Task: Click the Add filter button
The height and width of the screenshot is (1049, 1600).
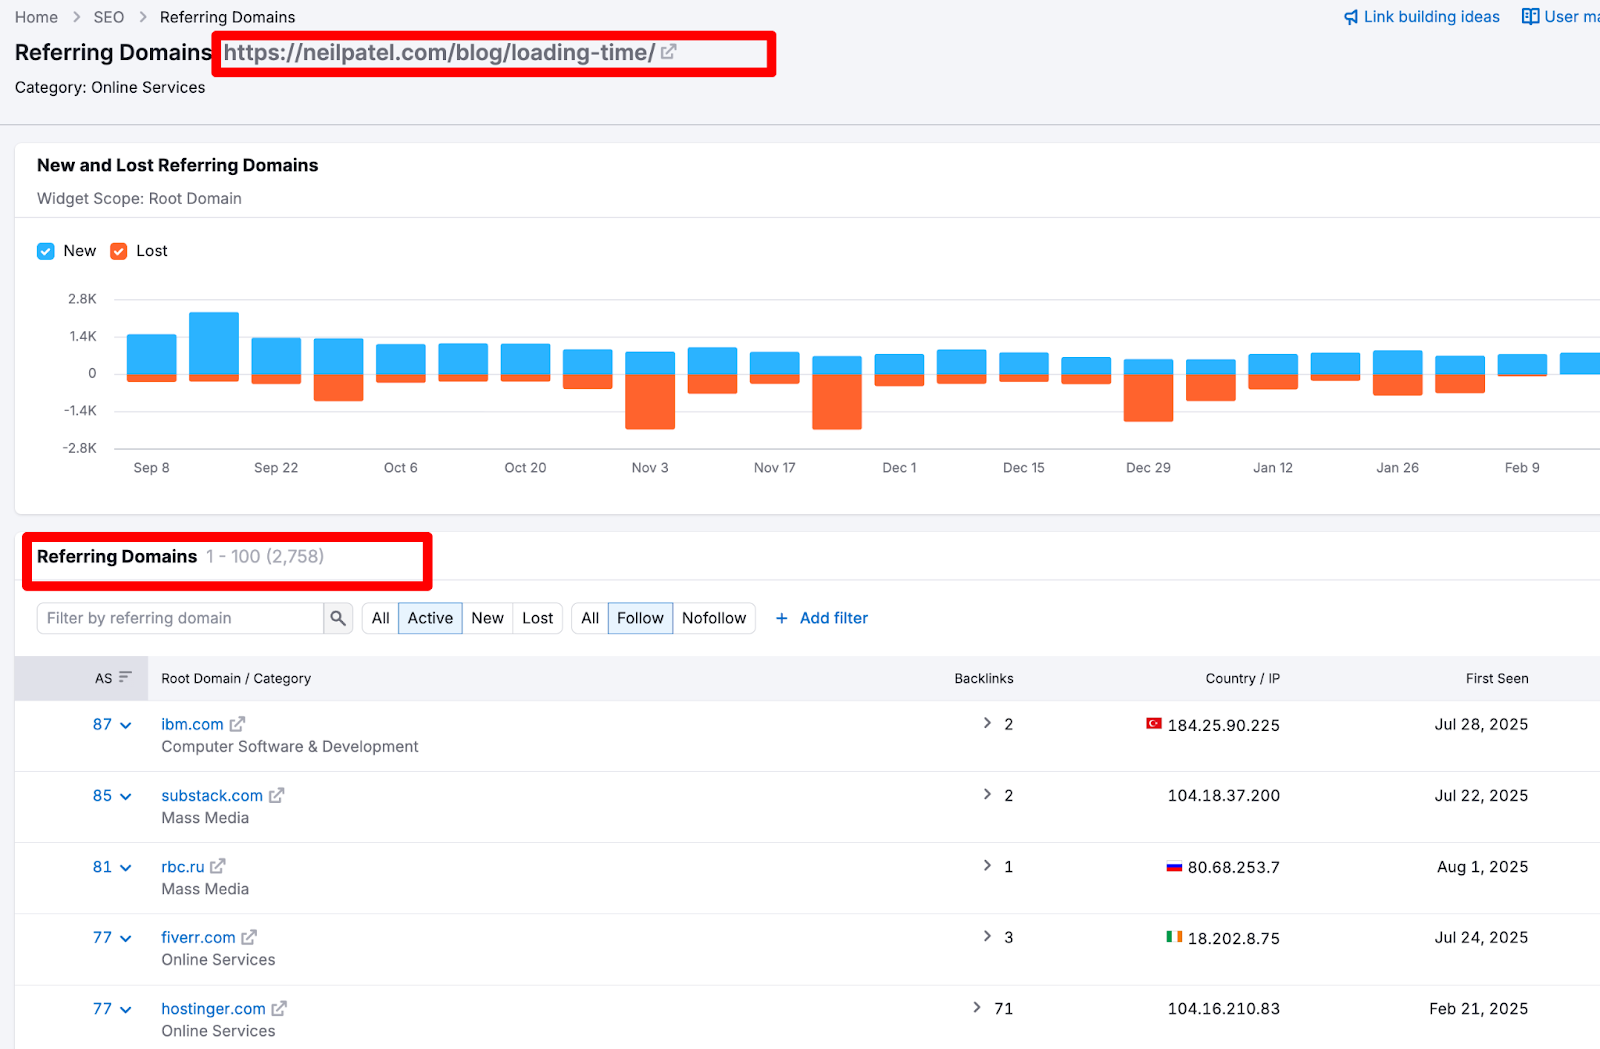Action: coord(822,618)
